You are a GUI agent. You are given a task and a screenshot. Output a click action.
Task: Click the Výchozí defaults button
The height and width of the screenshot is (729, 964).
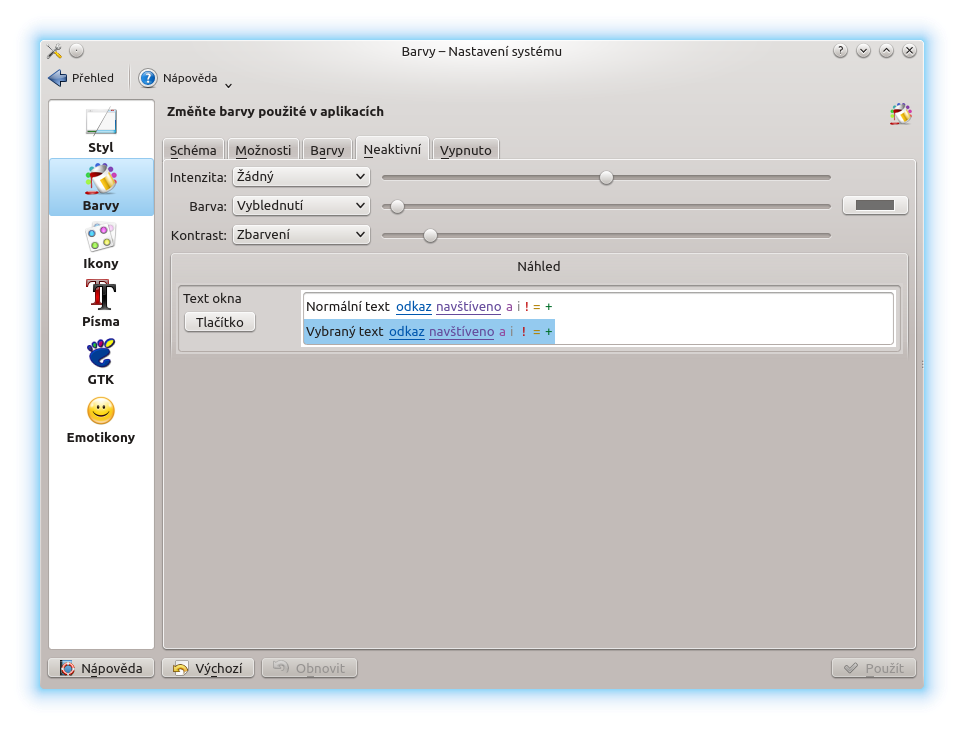coord(208,668)
